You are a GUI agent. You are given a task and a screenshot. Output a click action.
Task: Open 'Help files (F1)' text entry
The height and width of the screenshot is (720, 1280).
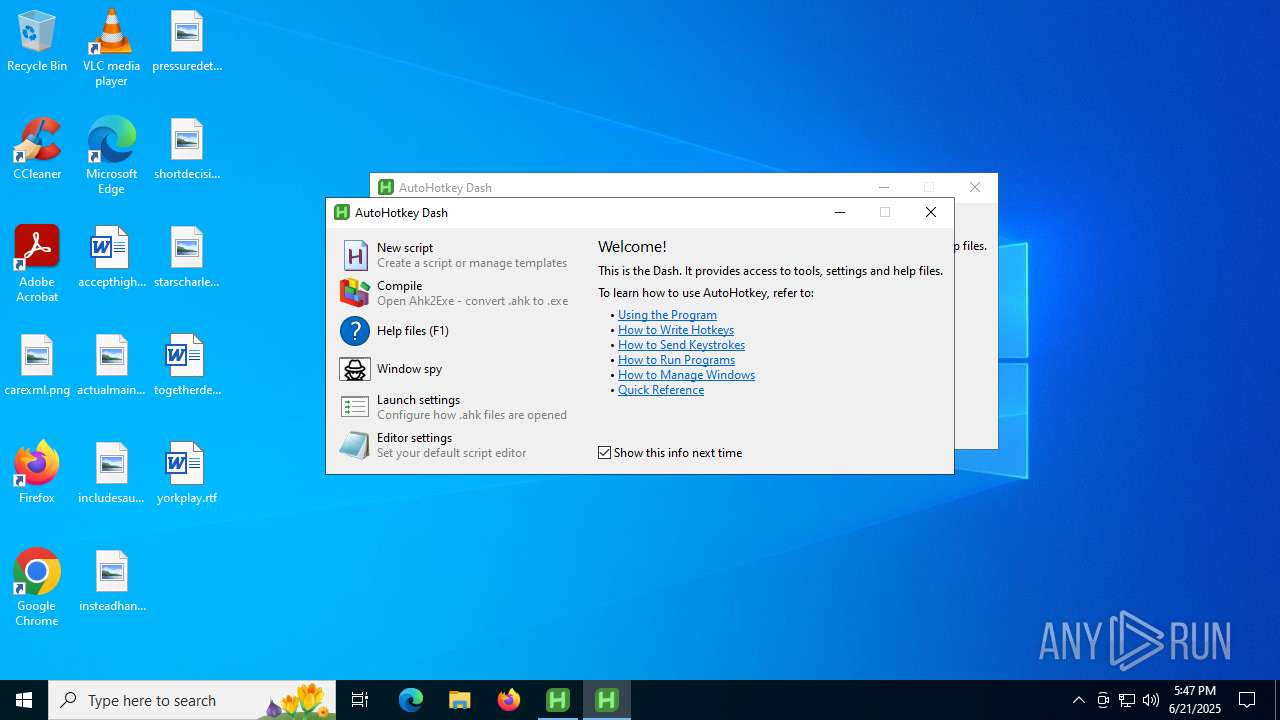point(413,331)
